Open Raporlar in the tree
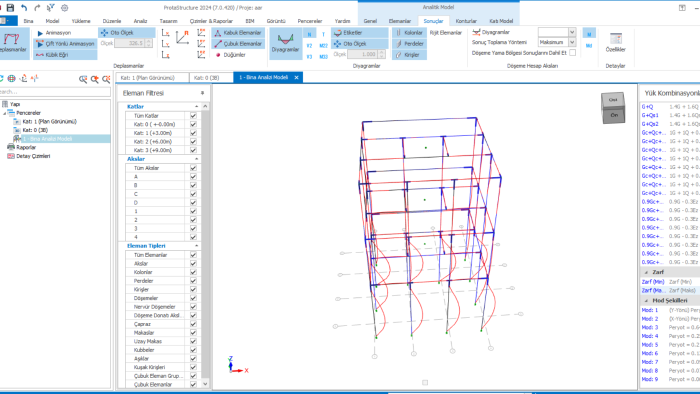Screen dimensions: 700x394 [x=25, y=147]
